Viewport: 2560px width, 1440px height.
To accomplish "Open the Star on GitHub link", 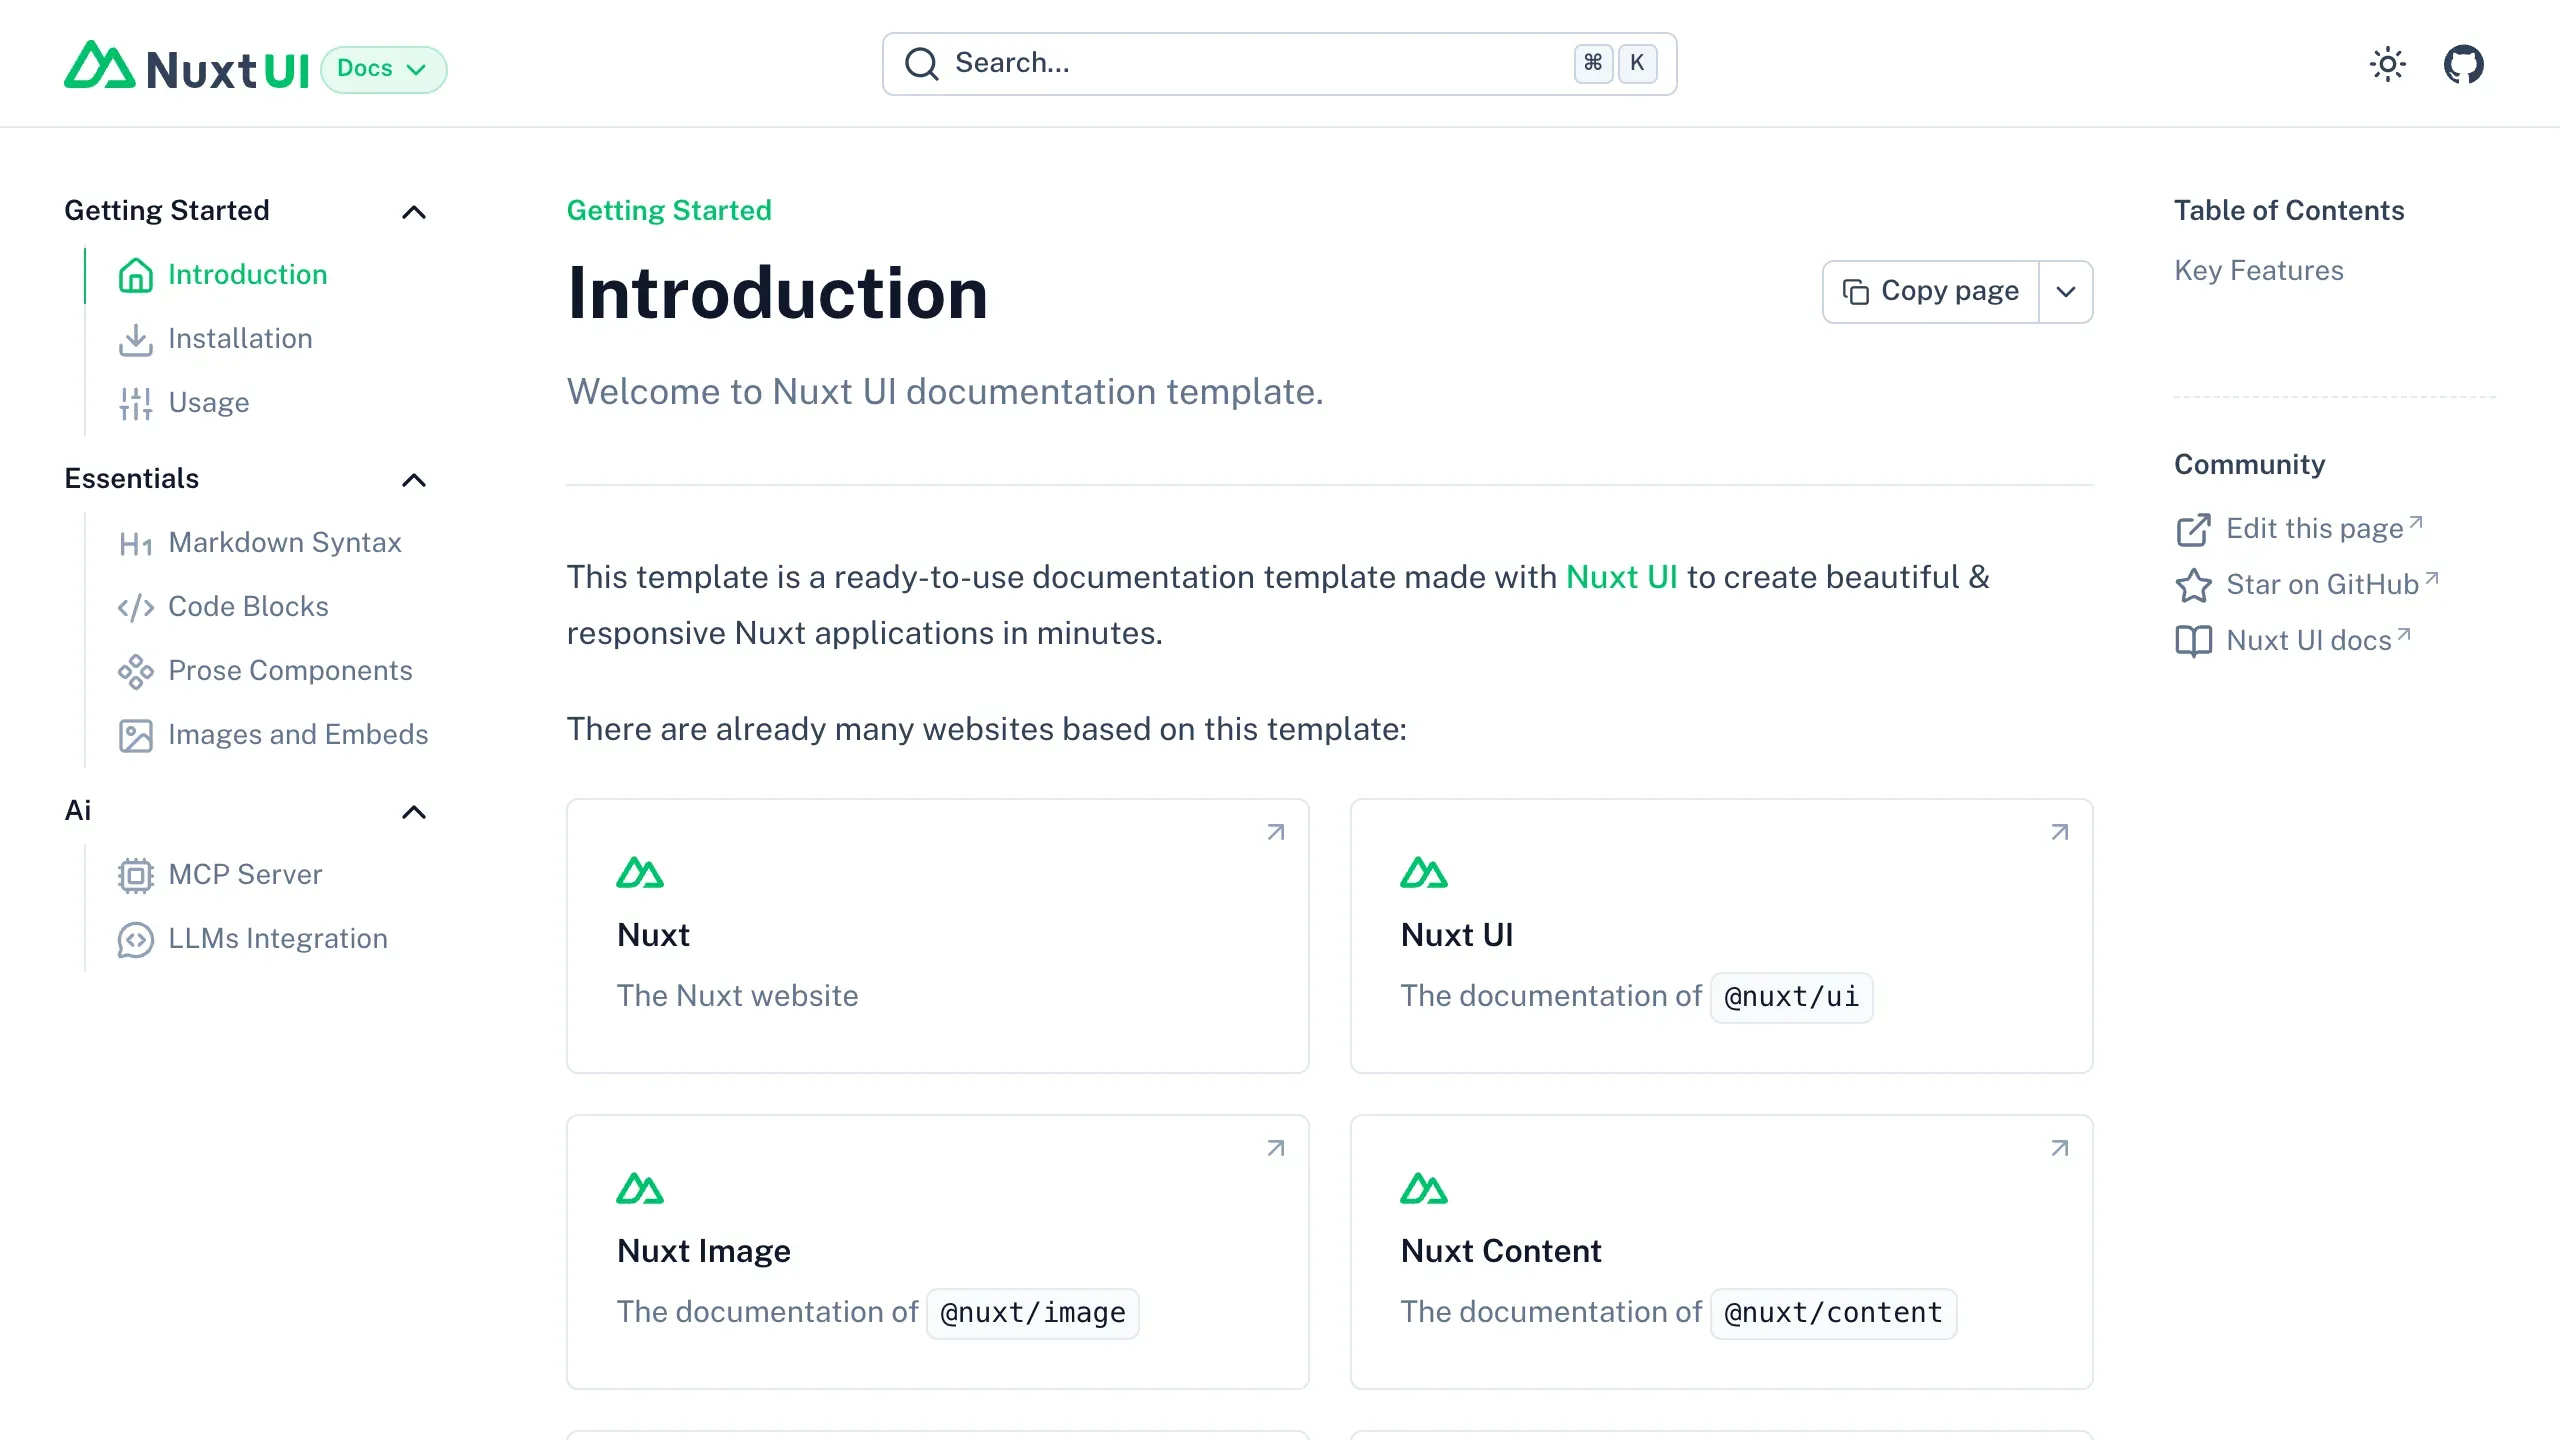I will [2321, 585].
